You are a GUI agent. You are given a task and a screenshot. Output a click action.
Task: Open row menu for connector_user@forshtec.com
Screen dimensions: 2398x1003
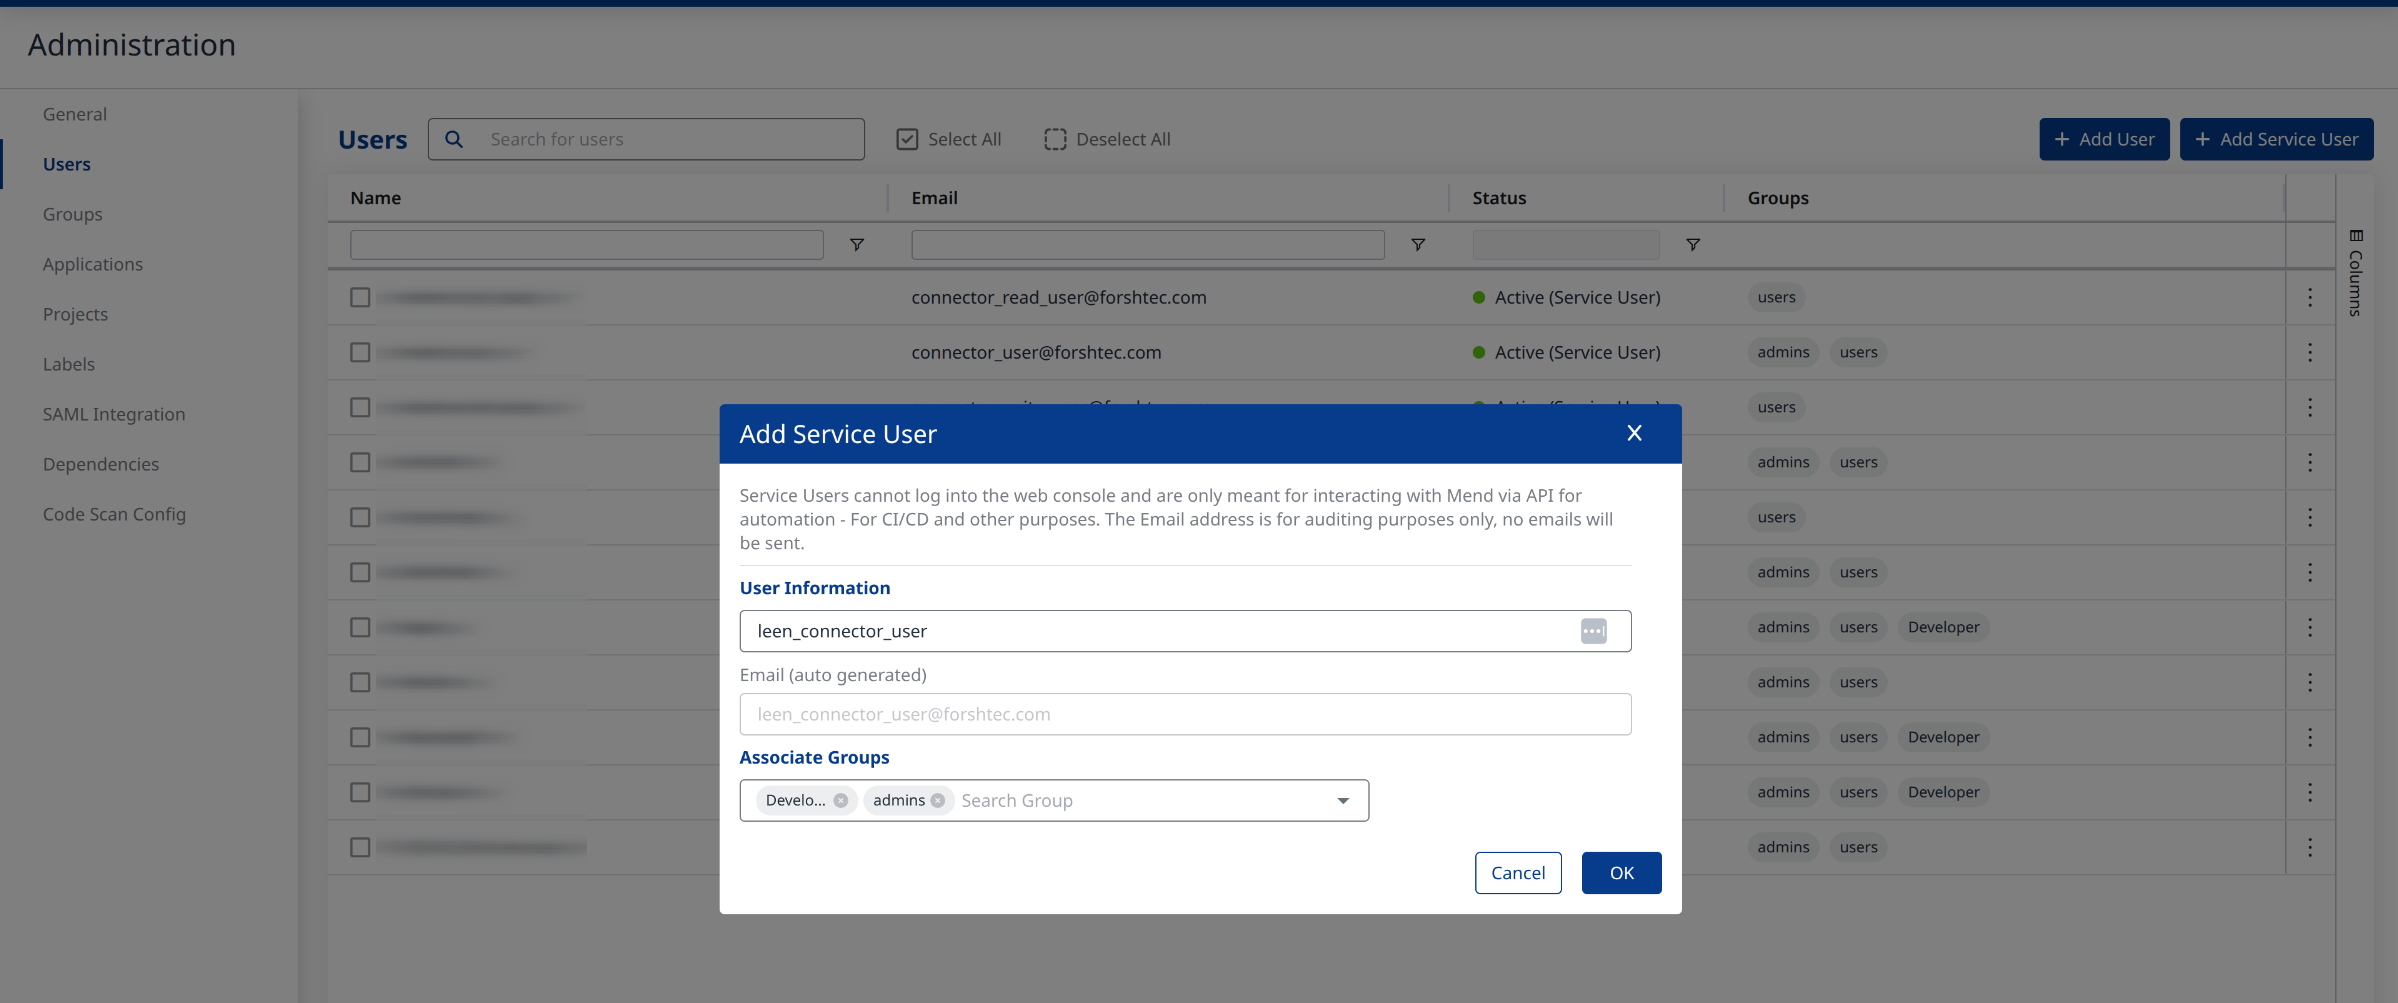[x=2310, y=352]
